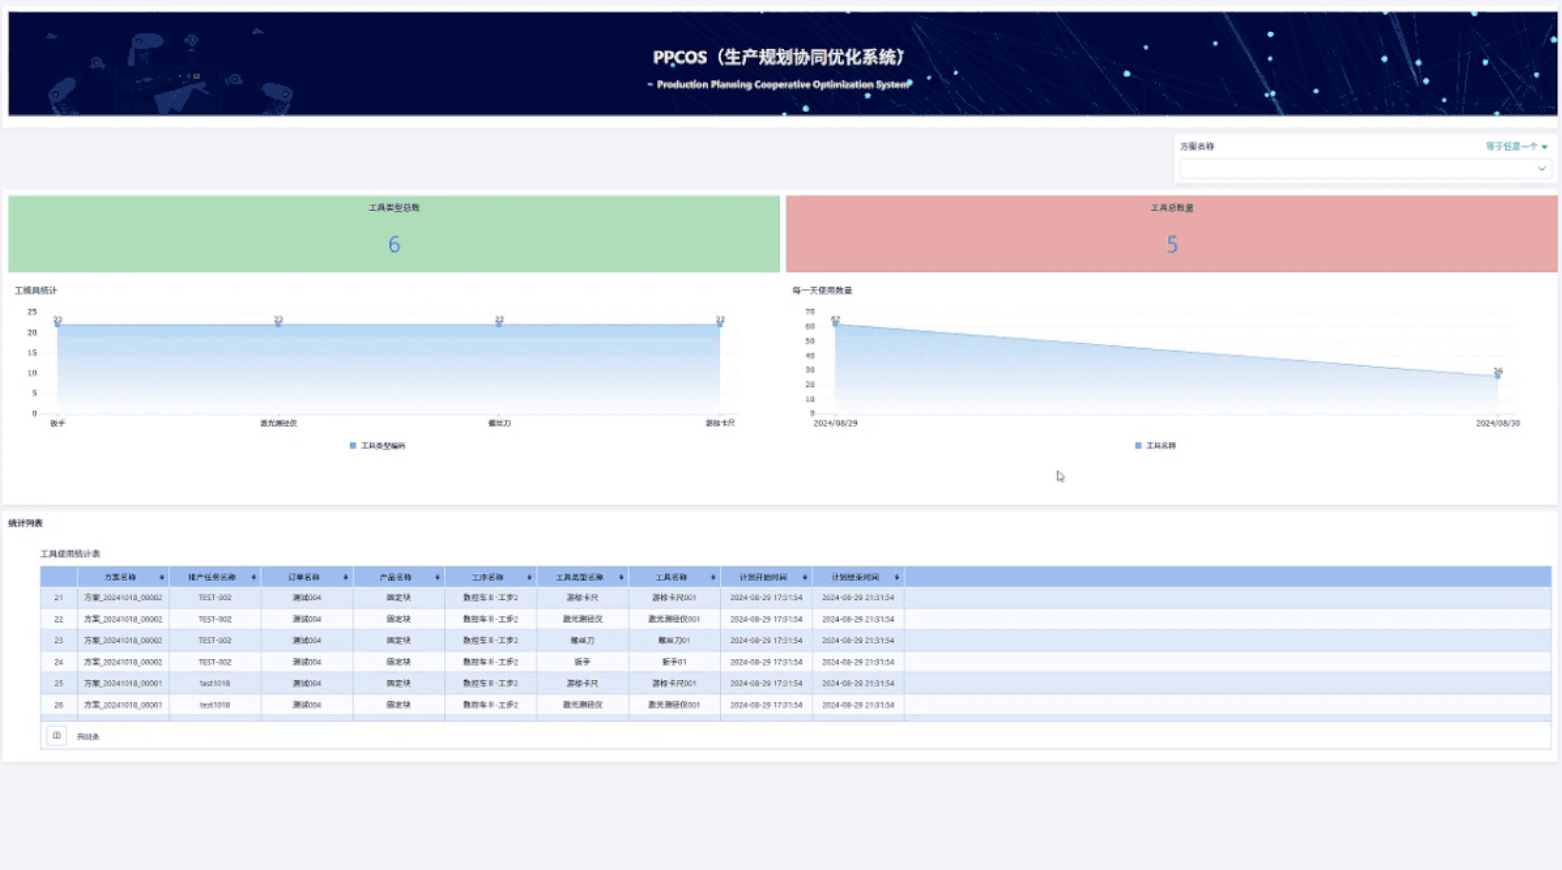Open the 等于任意一个 filter condition dropdown

point(1516,147)
